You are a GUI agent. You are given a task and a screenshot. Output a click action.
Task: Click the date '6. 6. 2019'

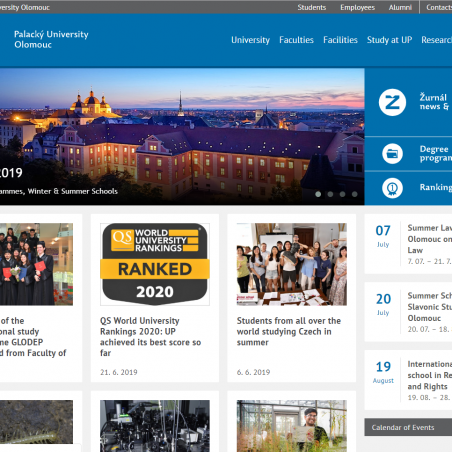[x=253, y=372]
